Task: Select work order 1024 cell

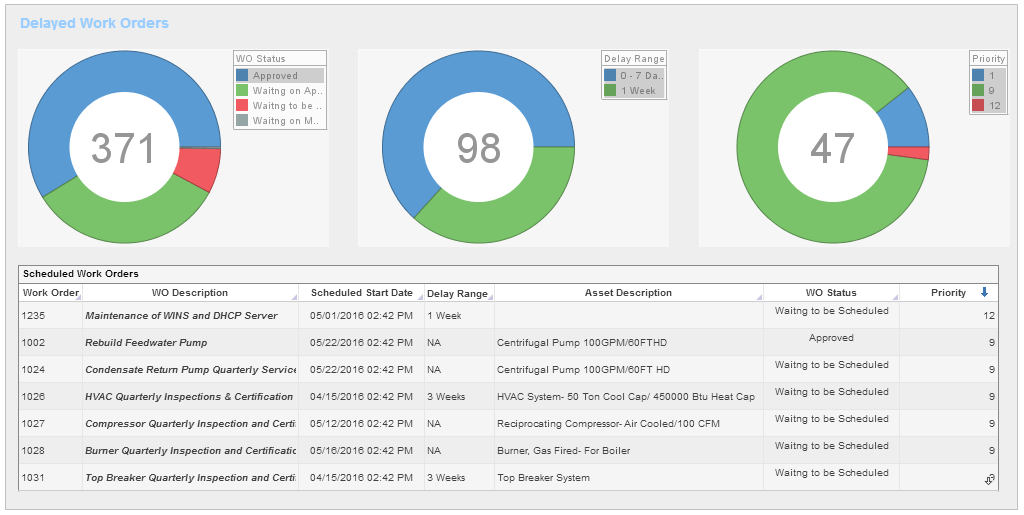Action: (51, 369)
